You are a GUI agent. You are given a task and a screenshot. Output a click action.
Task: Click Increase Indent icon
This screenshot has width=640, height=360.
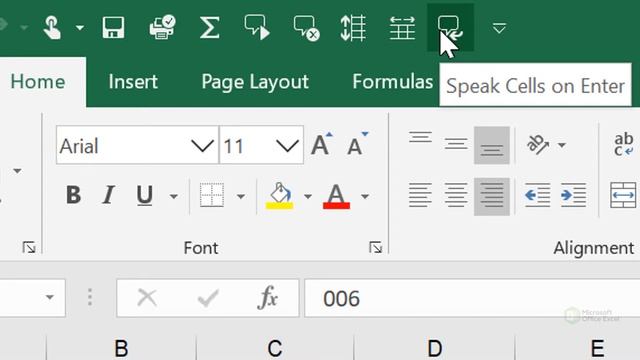tap(573, 195)
